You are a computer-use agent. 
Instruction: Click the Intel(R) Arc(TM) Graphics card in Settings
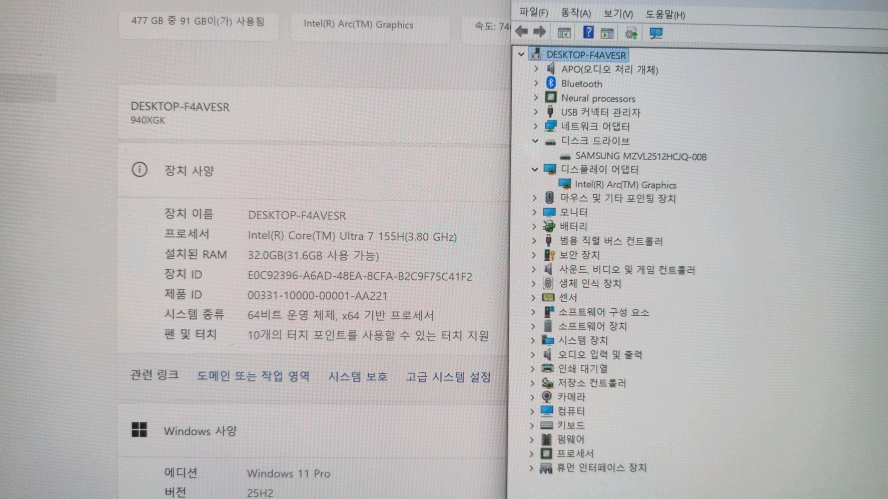(x=370, y=25)
